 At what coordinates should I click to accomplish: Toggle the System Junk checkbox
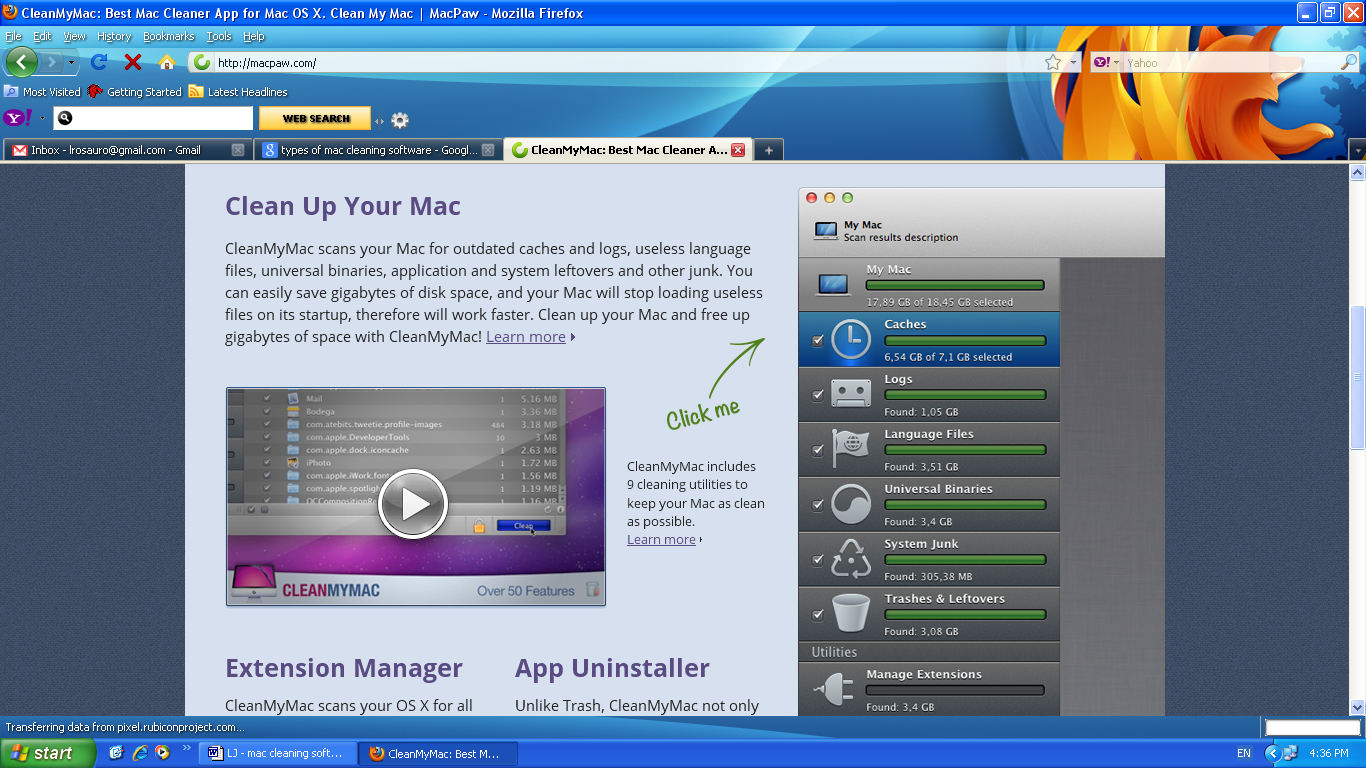coord(818,560)
